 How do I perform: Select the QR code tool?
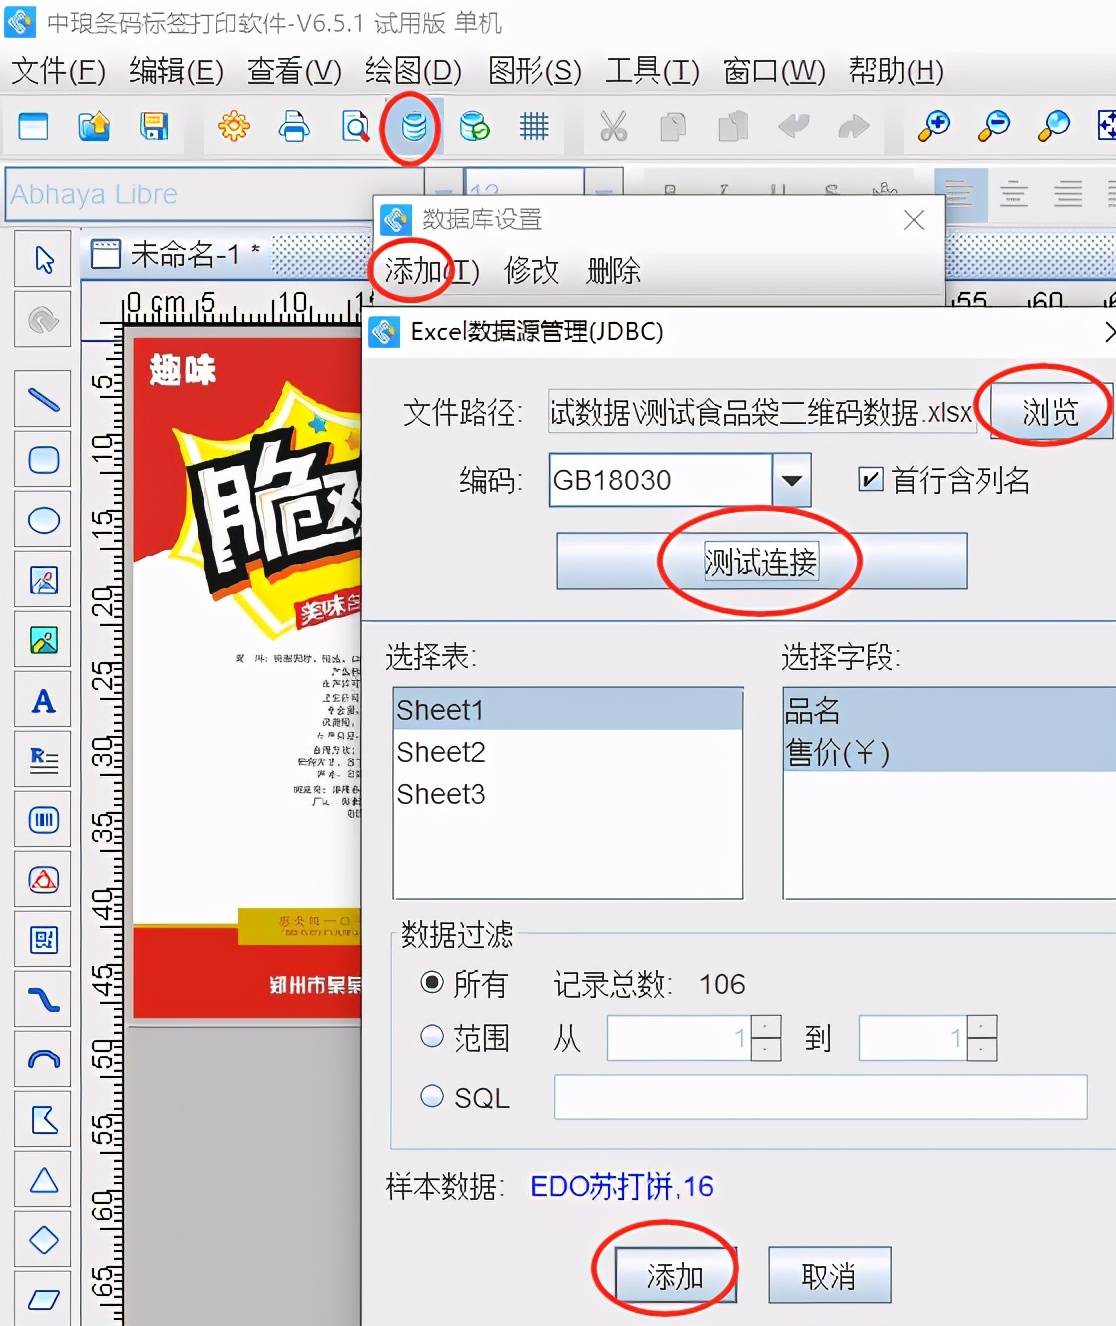(42, 940)
